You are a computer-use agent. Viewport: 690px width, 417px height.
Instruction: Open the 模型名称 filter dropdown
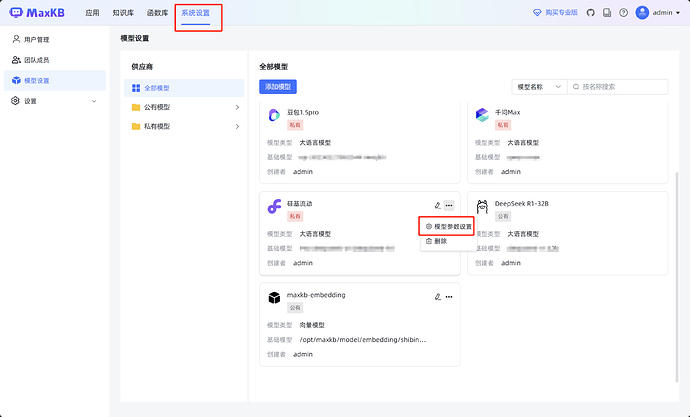click(x=540, y=87)
